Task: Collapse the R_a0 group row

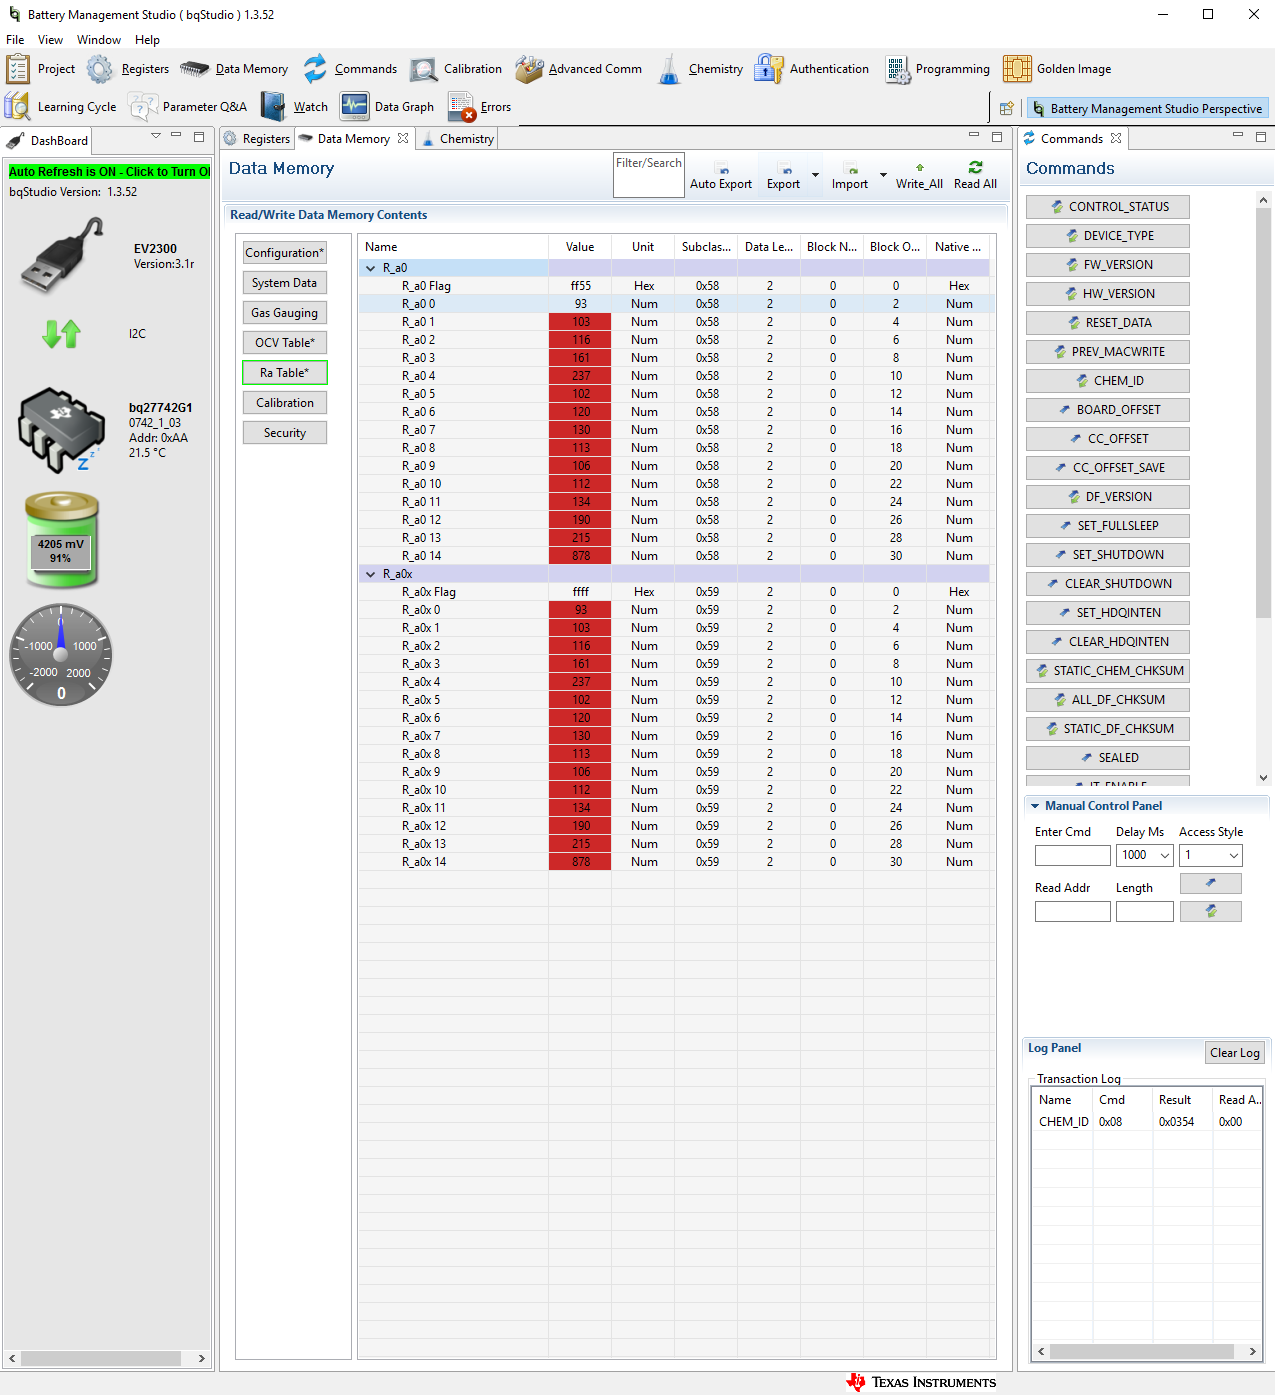Action: tap(371, 268)
